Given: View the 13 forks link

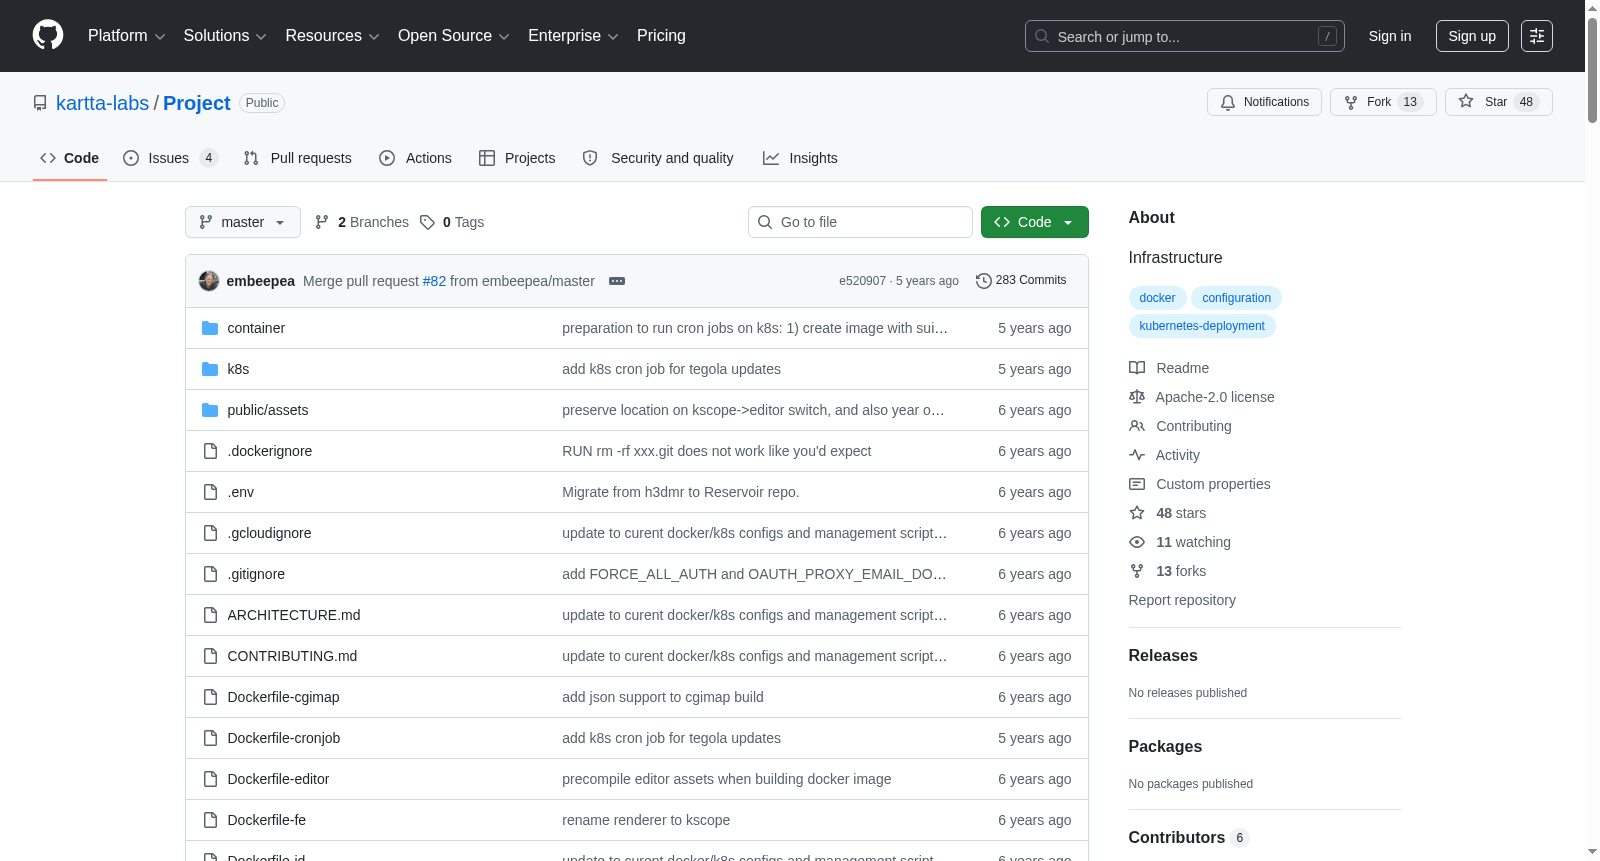Looking at the screenshot, I should point(1168,571).
